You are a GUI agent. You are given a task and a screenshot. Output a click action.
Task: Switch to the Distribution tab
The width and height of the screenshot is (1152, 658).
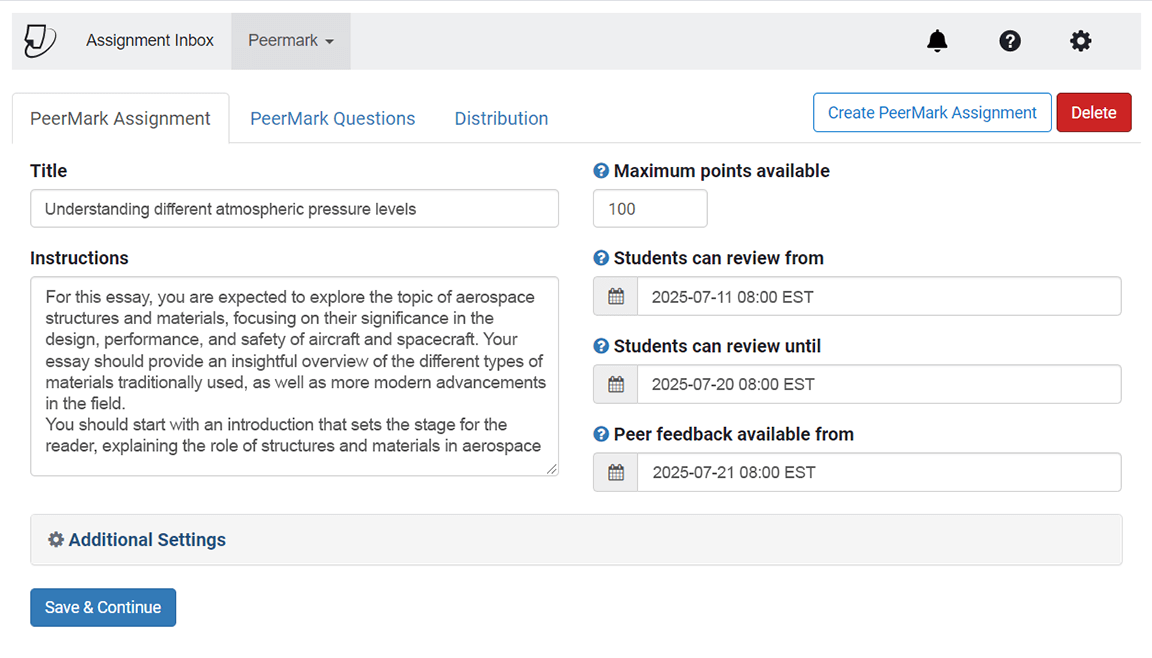501,118
